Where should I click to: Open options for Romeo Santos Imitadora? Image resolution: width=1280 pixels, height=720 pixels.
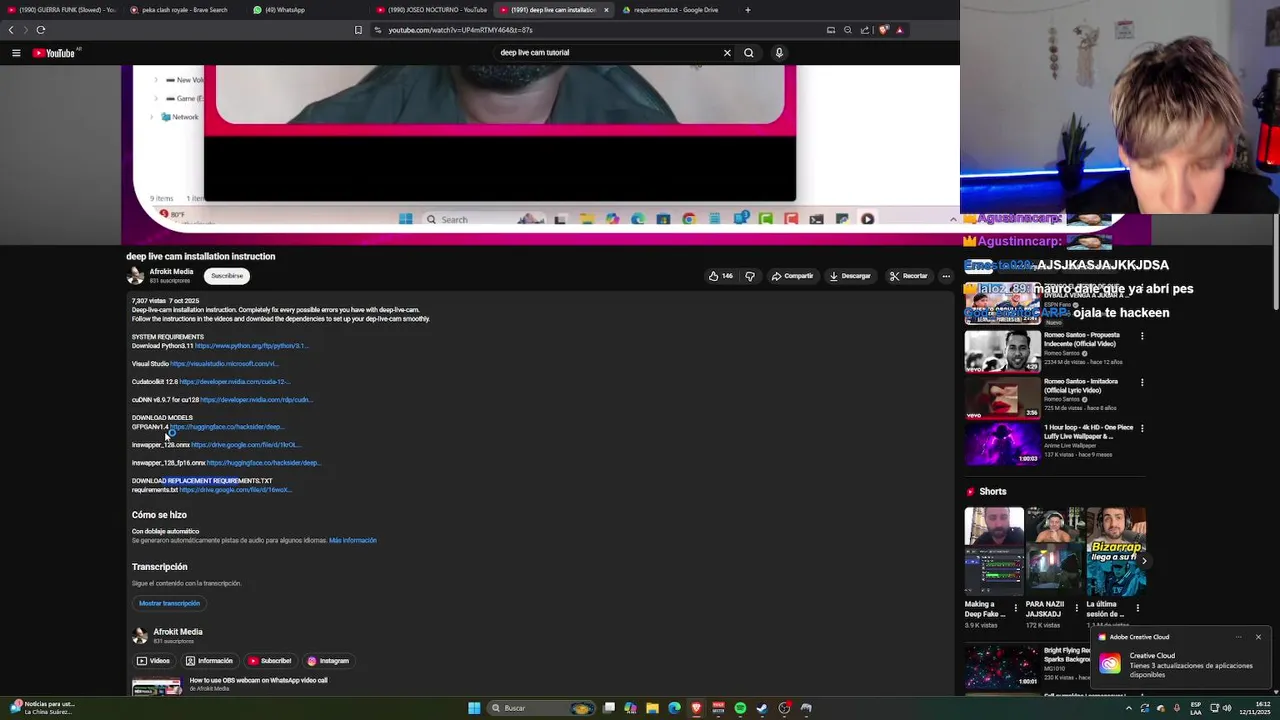(x=1142, y=382)
